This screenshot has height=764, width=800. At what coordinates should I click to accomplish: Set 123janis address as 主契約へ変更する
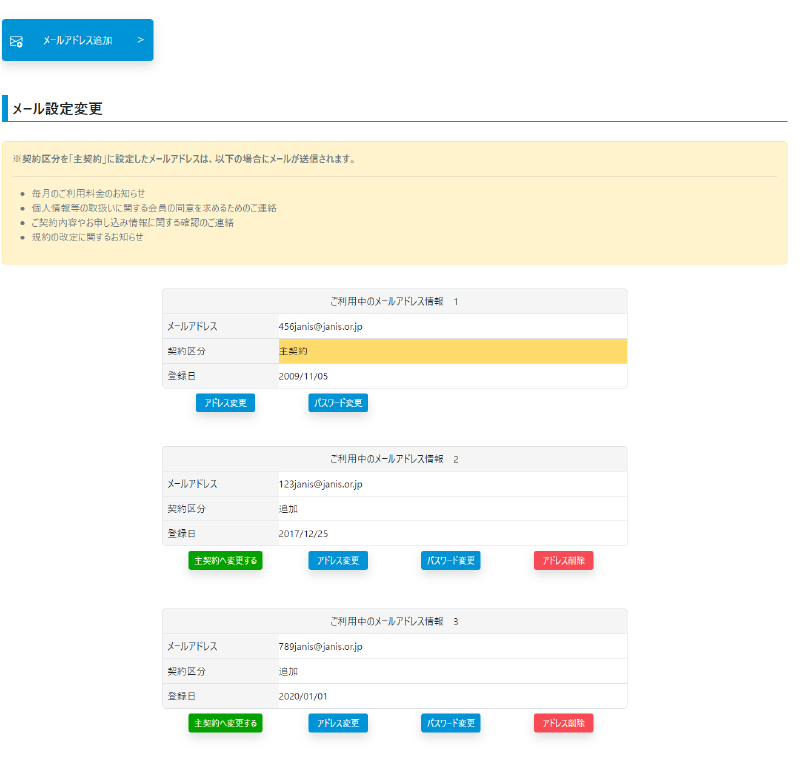coord(225,560)
